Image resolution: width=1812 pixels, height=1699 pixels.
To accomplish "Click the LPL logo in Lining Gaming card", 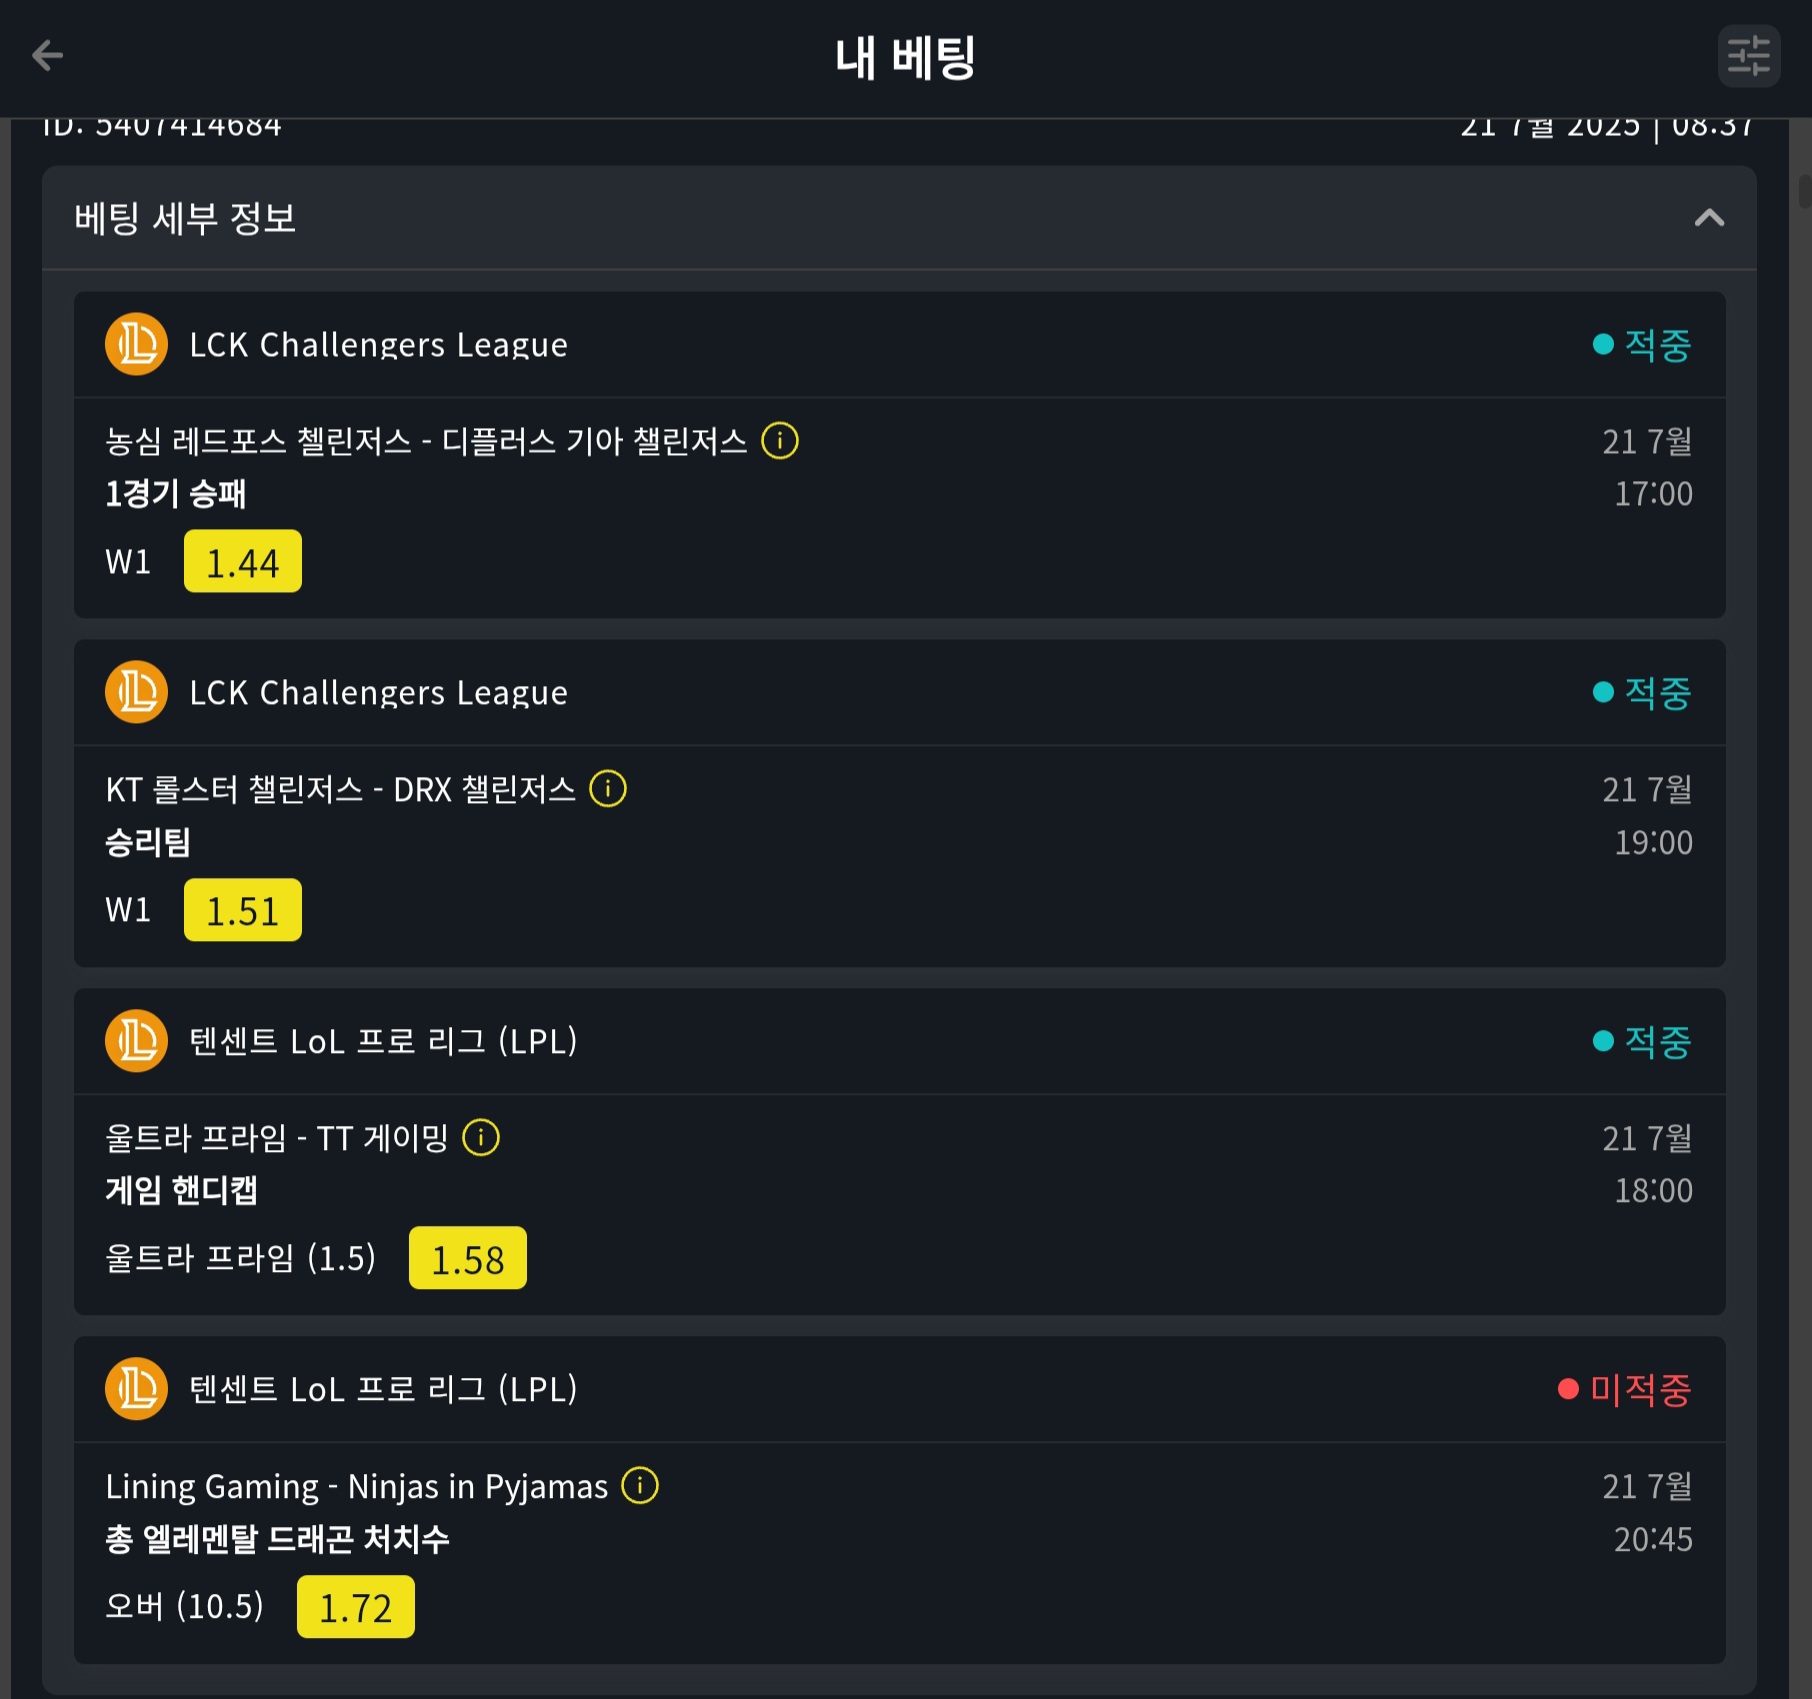I will [x=136, y=1389].
